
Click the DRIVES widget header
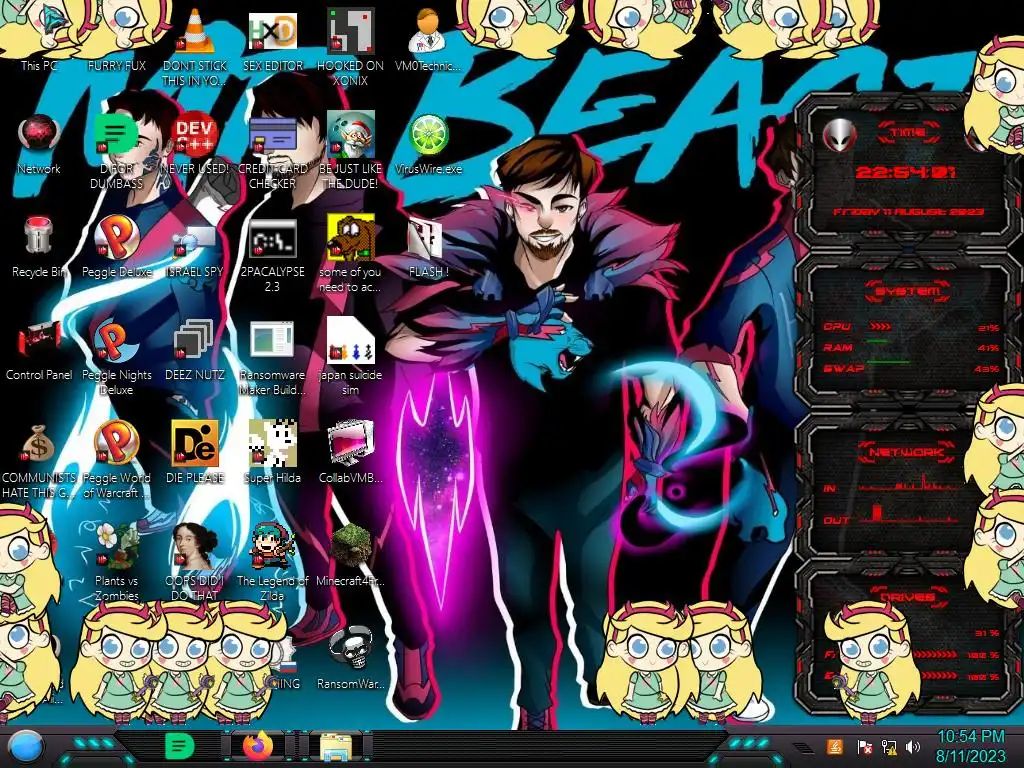908,597
